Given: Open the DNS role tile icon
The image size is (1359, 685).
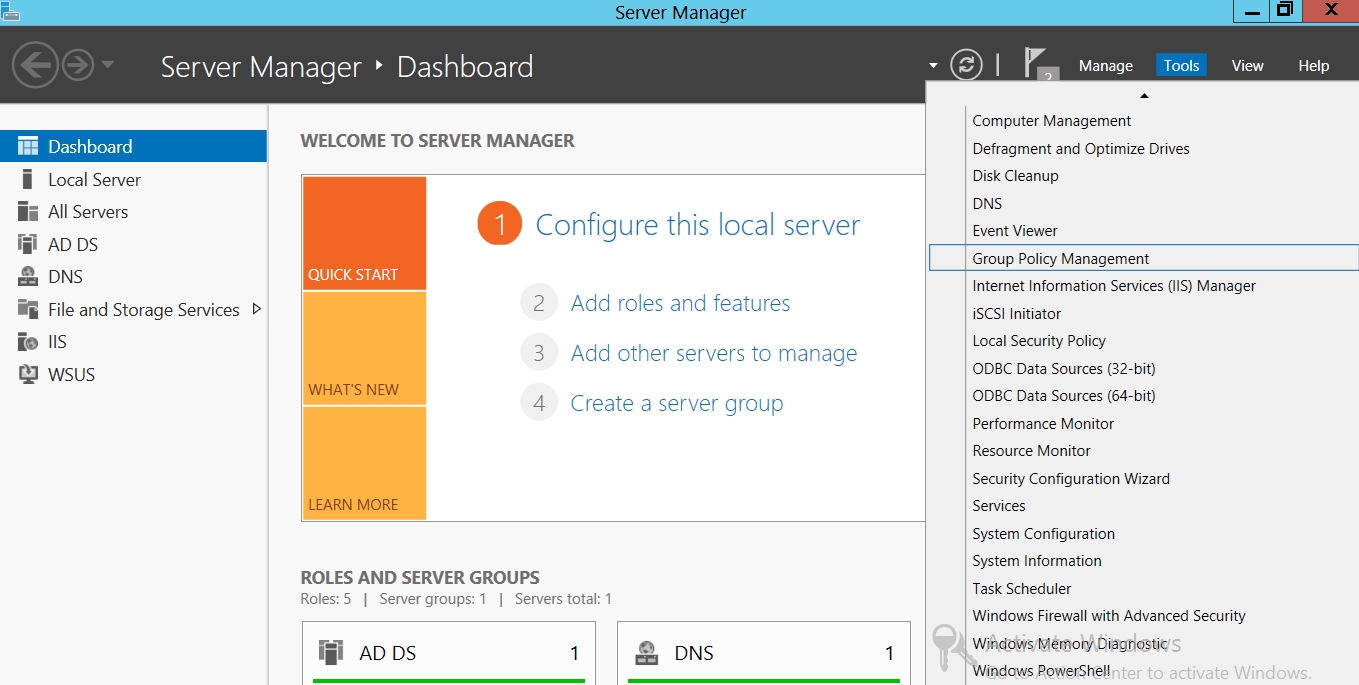Looking at the screenshot, I should [646, 652].
